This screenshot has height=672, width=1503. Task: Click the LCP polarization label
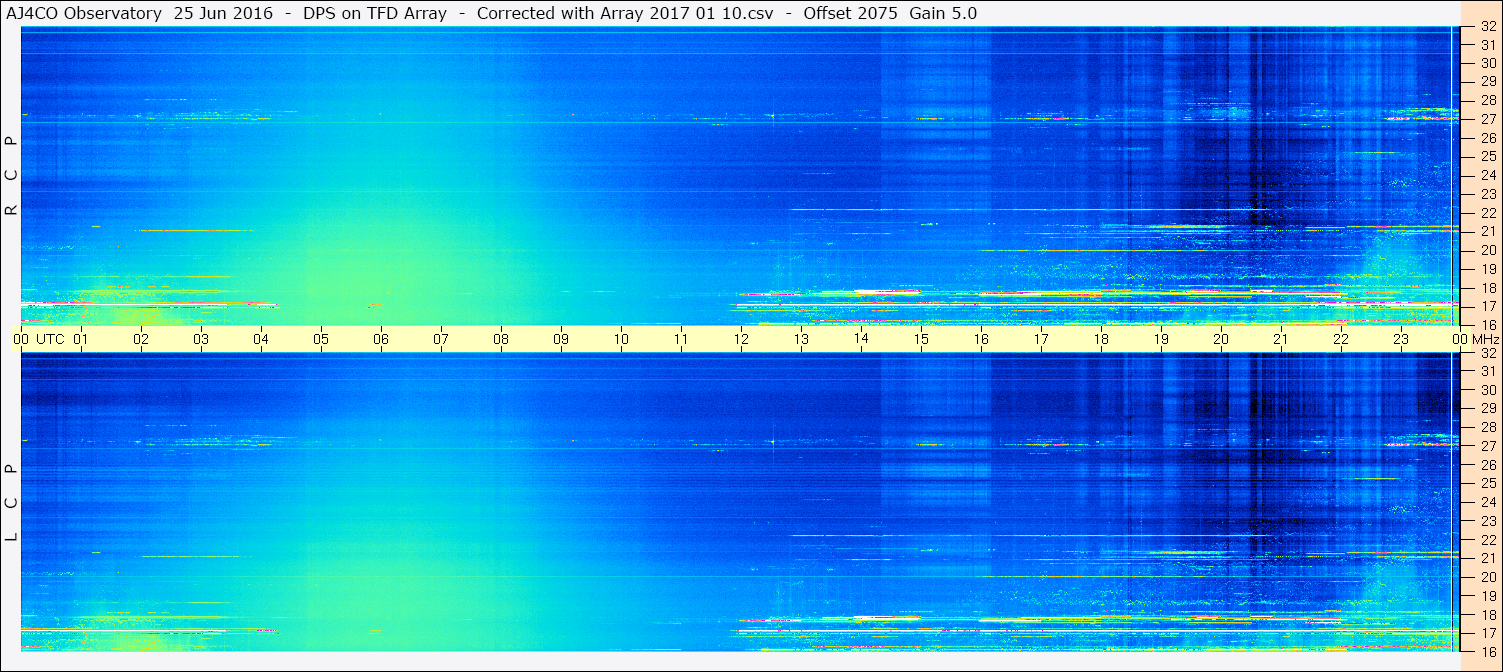11,503
